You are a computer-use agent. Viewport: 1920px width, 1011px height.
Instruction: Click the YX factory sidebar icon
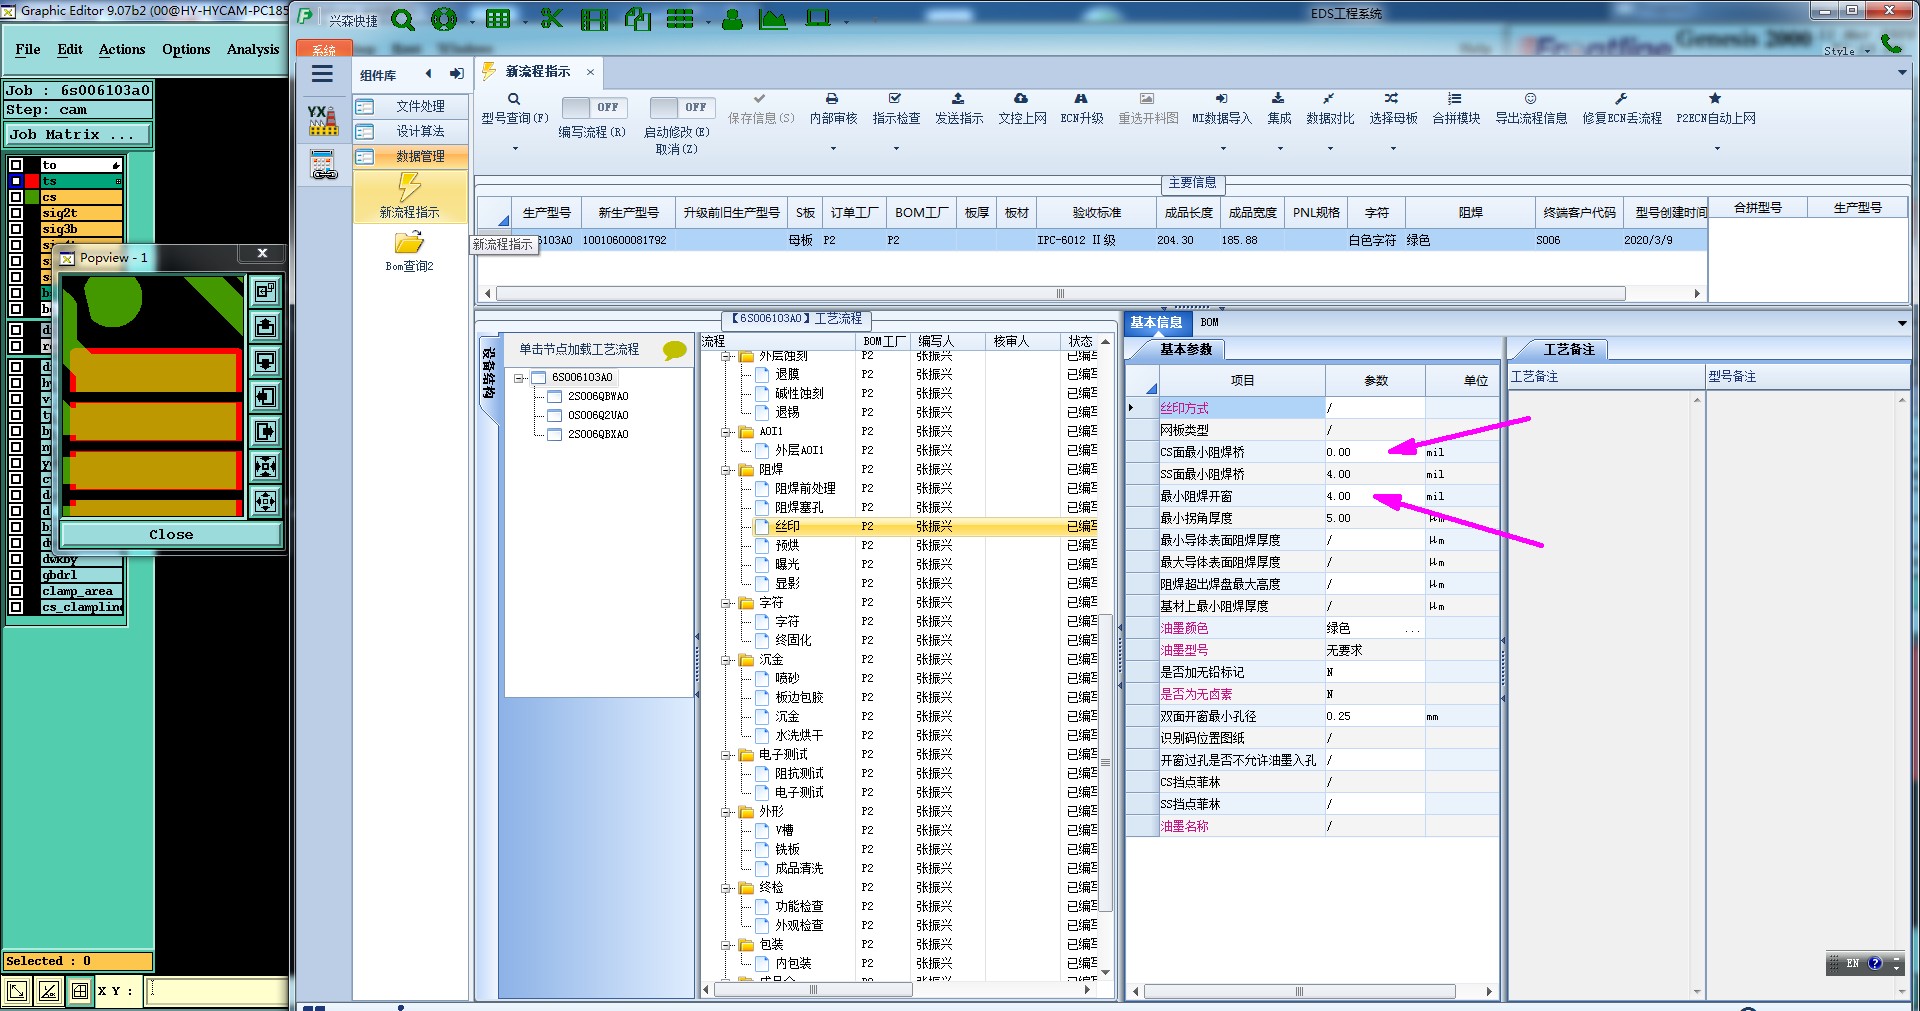tap(322, 120)
